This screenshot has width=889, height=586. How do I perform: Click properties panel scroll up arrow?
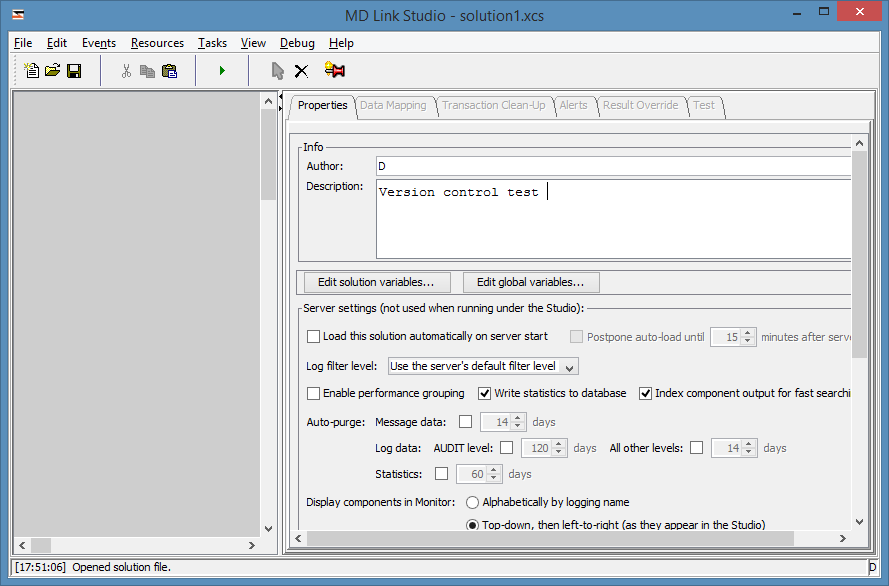point(860,143)
